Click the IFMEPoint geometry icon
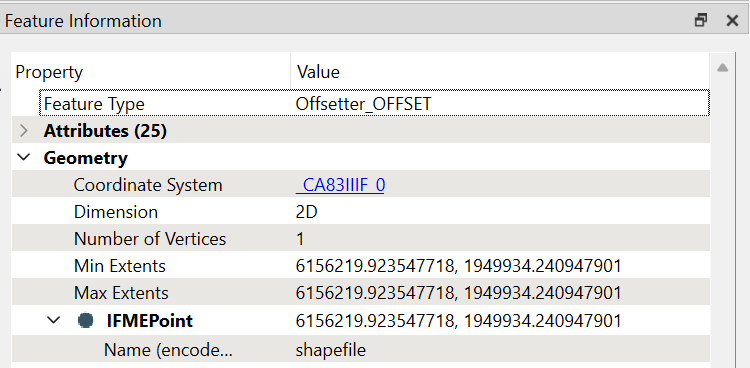 (86, 320)
